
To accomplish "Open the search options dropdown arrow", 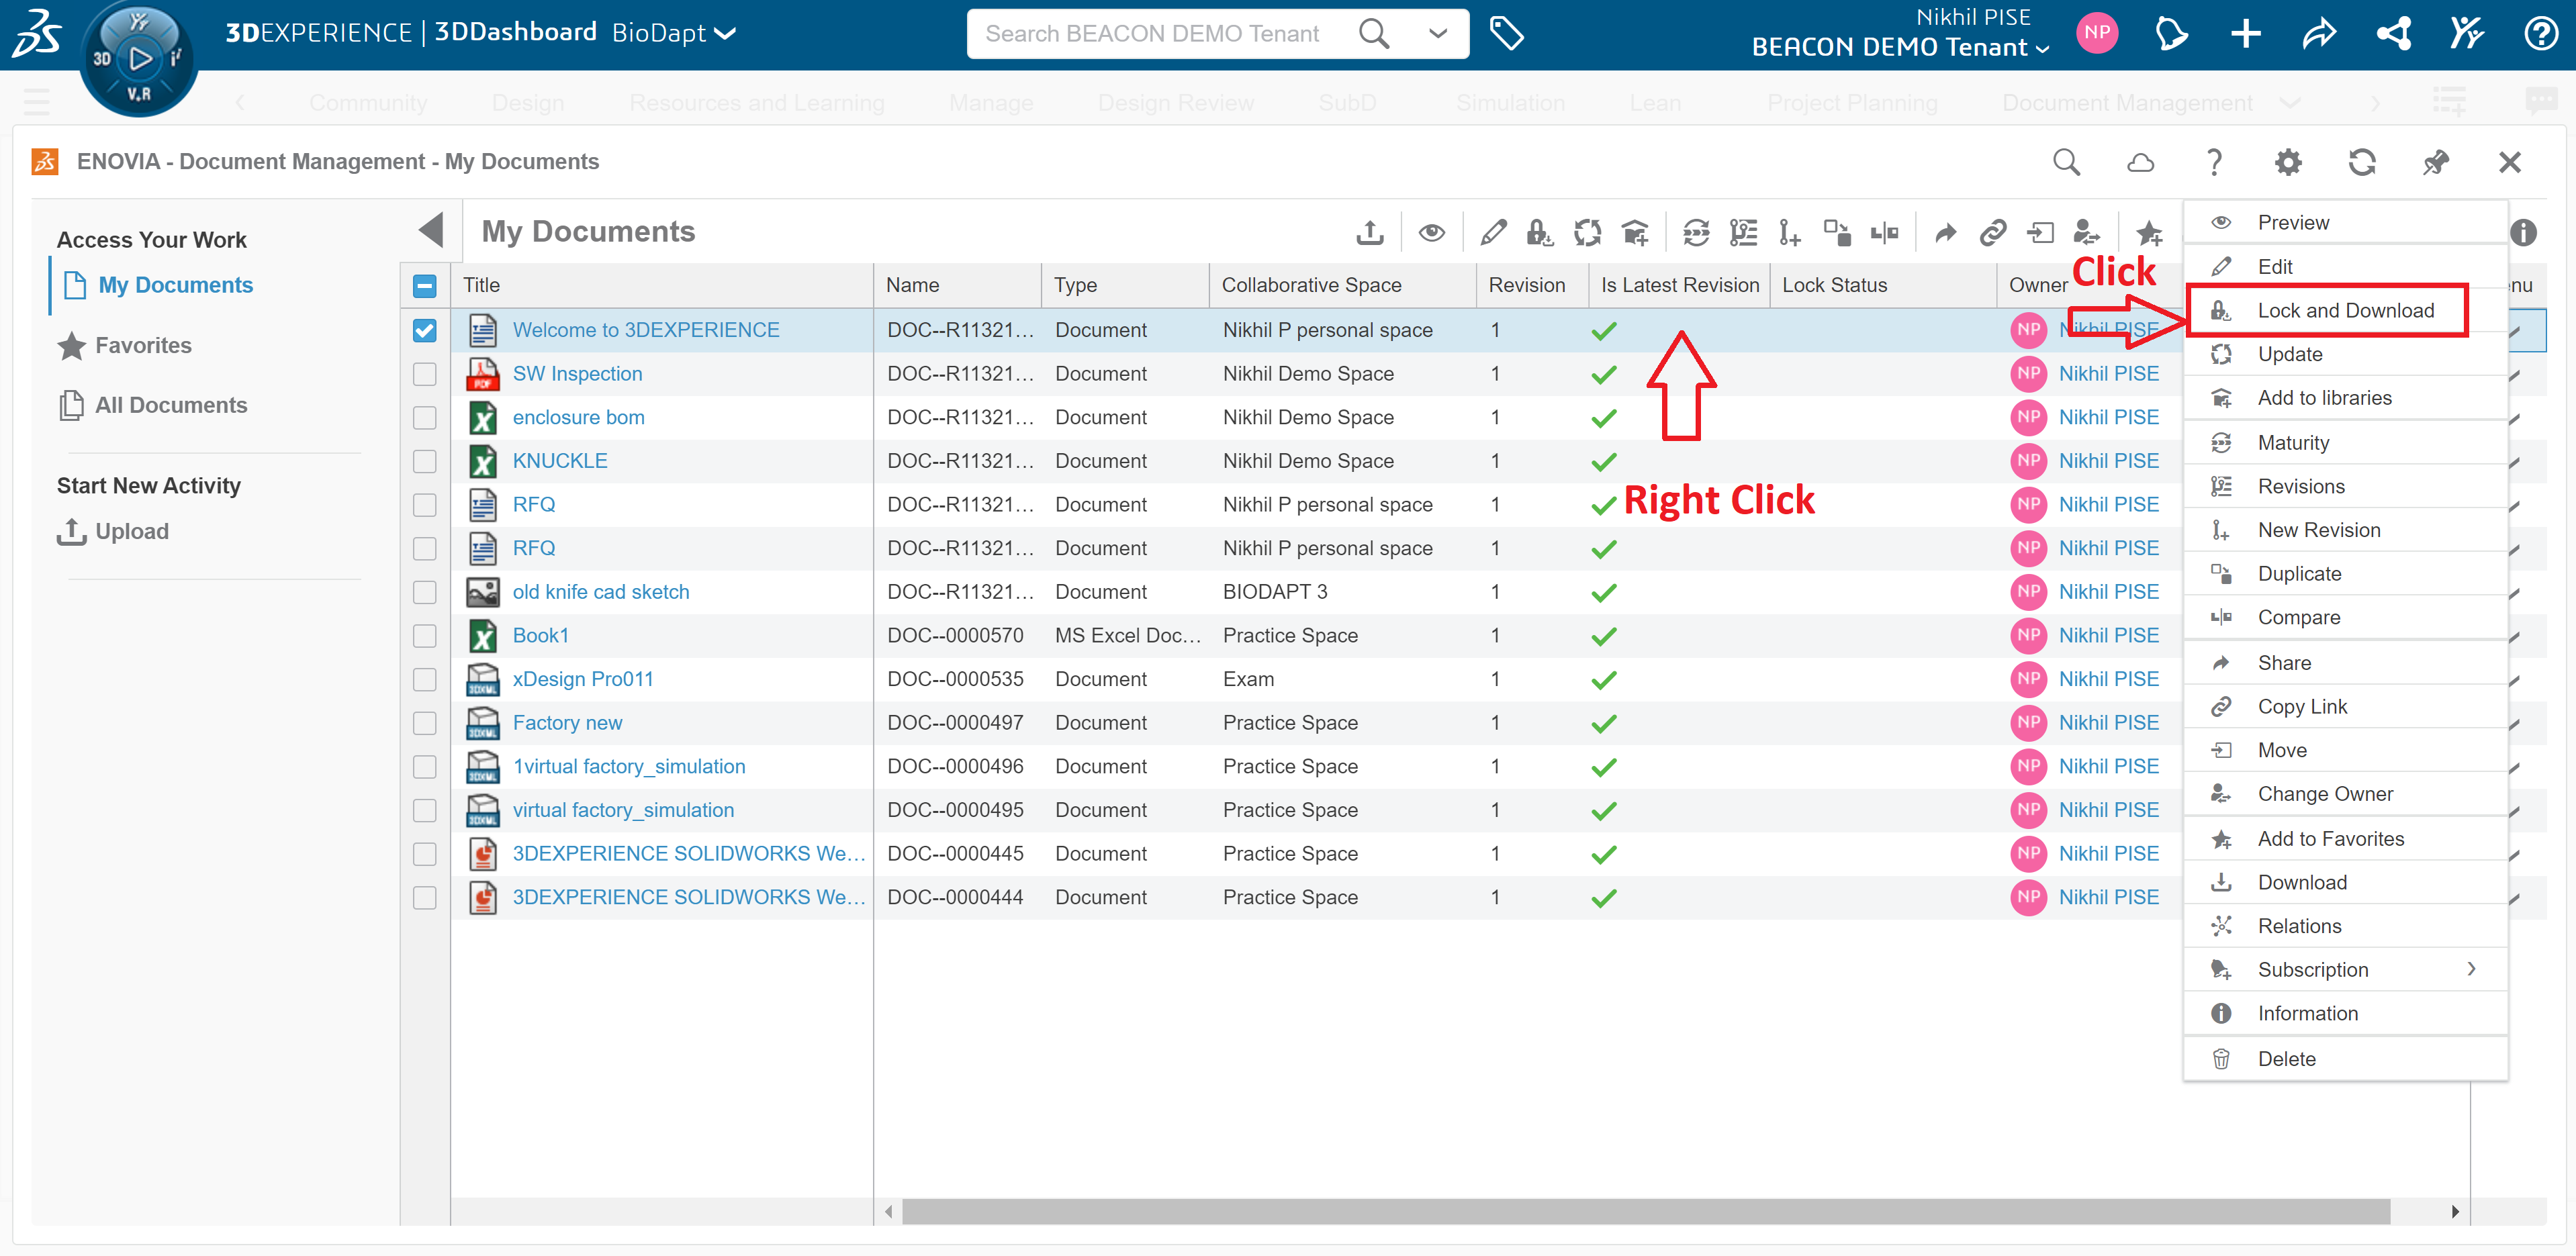I will 1437,33.
